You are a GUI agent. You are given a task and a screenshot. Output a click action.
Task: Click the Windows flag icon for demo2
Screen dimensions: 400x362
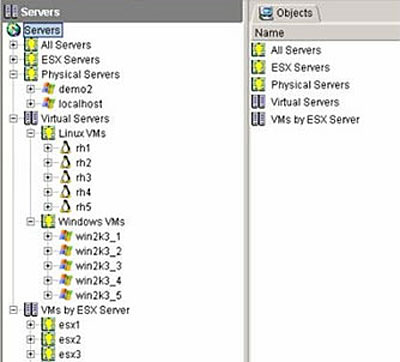(x=48, y=89)
